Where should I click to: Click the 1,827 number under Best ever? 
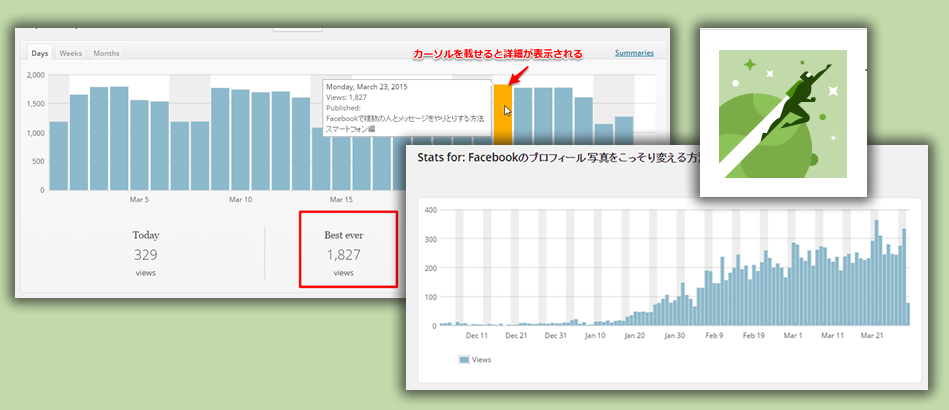(x=344, y=255)
